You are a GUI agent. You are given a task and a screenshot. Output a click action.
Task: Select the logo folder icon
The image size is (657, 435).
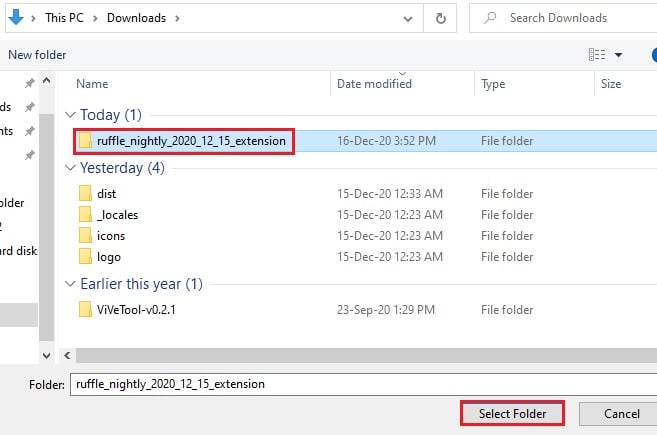[x=85, y=256]
